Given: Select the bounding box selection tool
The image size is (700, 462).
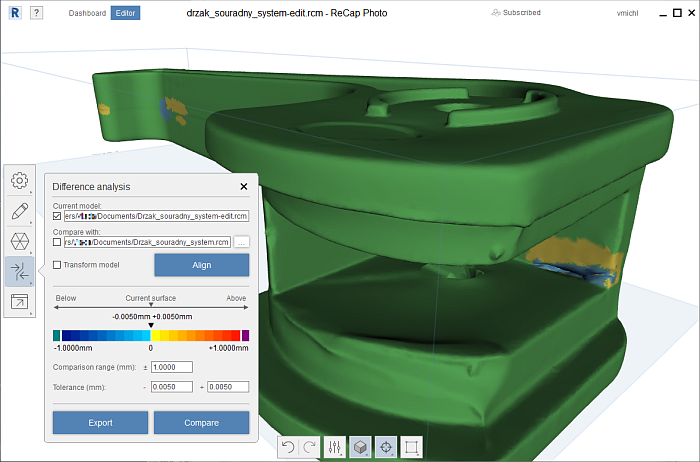Looking at the screenshot, I should coord(411,446).
